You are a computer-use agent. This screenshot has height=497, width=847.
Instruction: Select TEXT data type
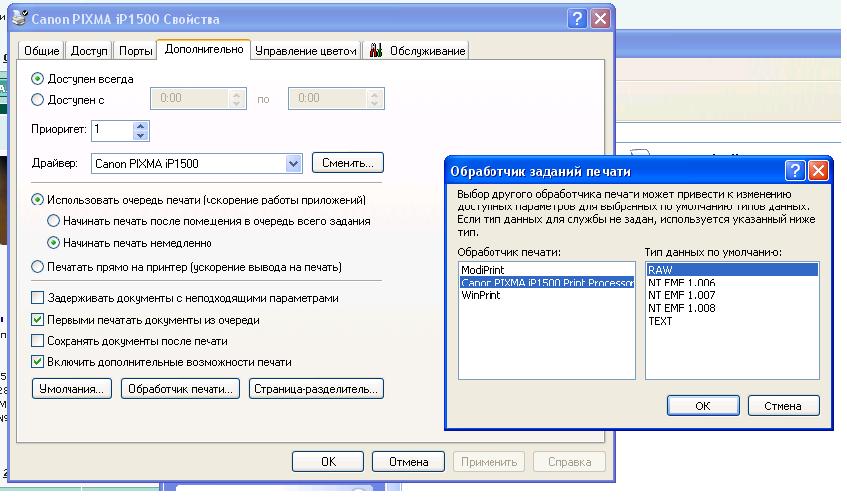(732, 321)
